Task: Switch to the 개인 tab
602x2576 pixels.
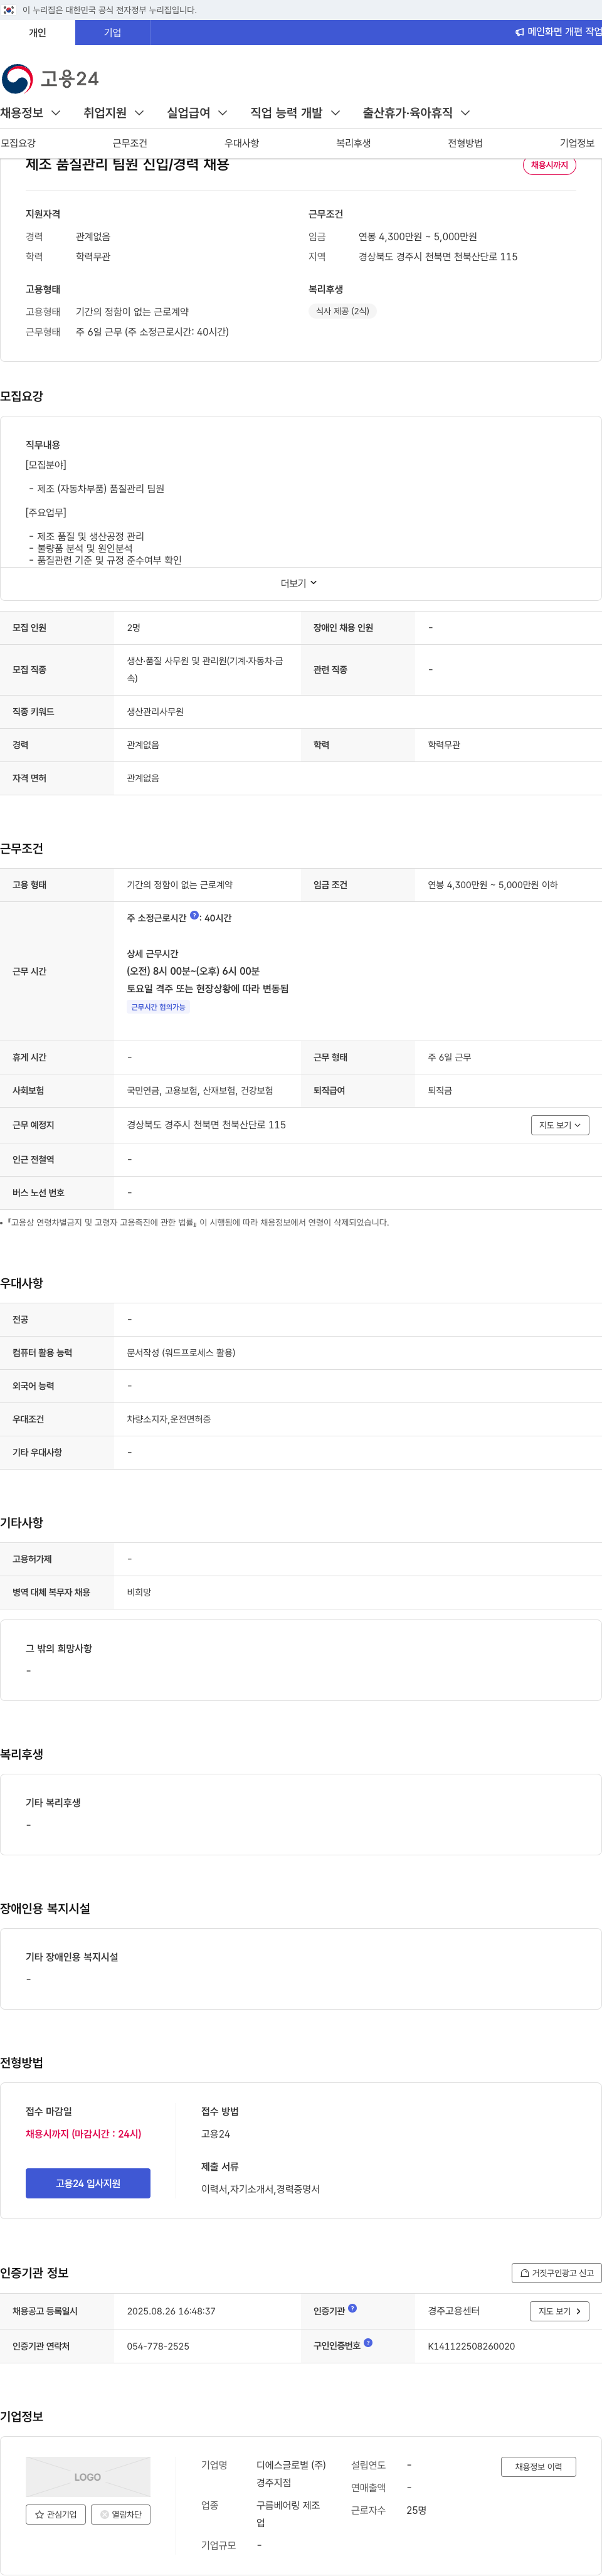Action: click(37, 32)
